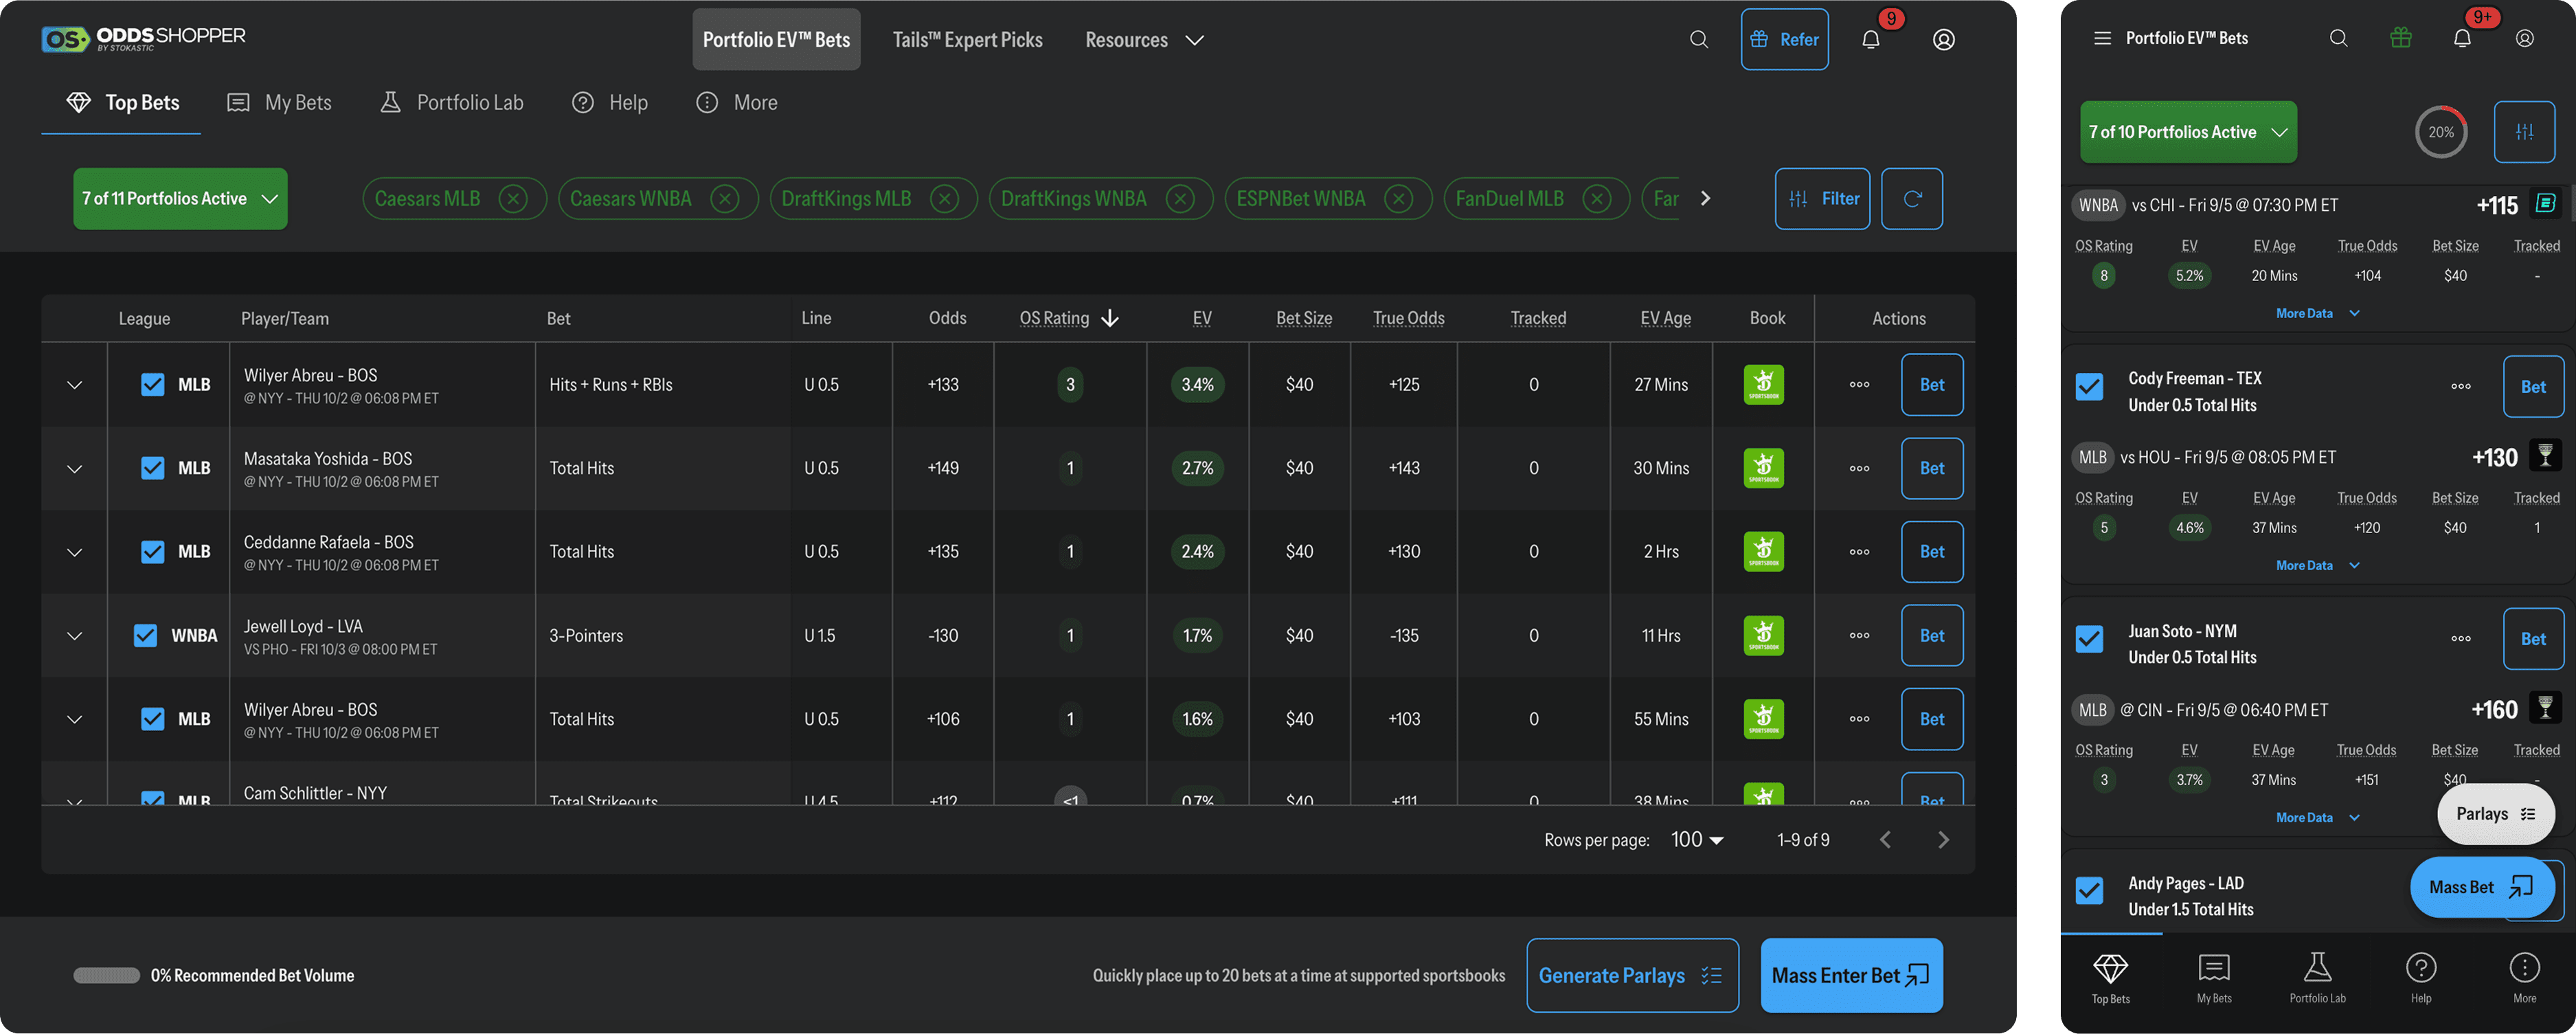
Task: Remove the Caesars MLB portfolio chip
Action: click(x=513, y=198)
